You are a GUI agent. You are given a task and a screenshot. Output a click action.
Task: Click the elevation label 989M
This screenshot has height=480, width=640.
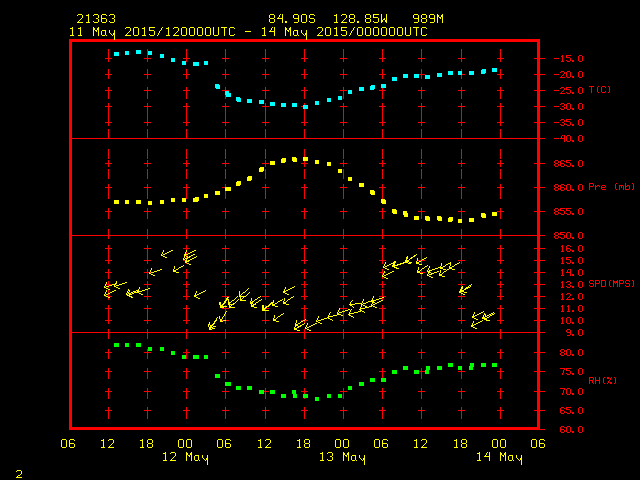coord(428,19)
